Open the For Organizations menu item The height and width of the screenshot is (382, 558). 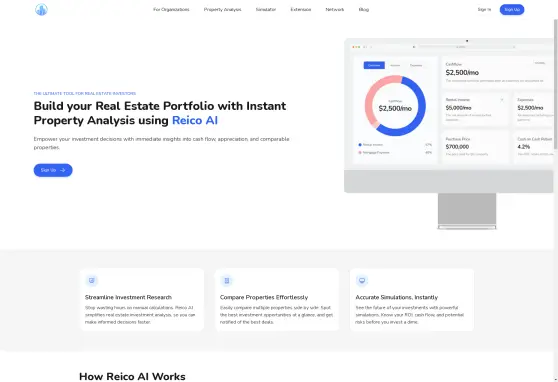pos(171,10)
